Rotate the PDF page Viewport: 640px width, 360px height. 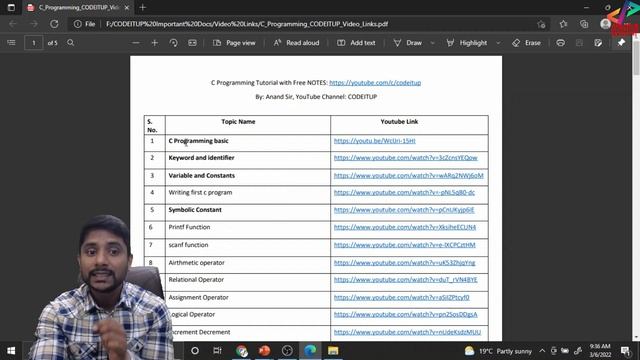pyautogui.click(x=173, y=42)
